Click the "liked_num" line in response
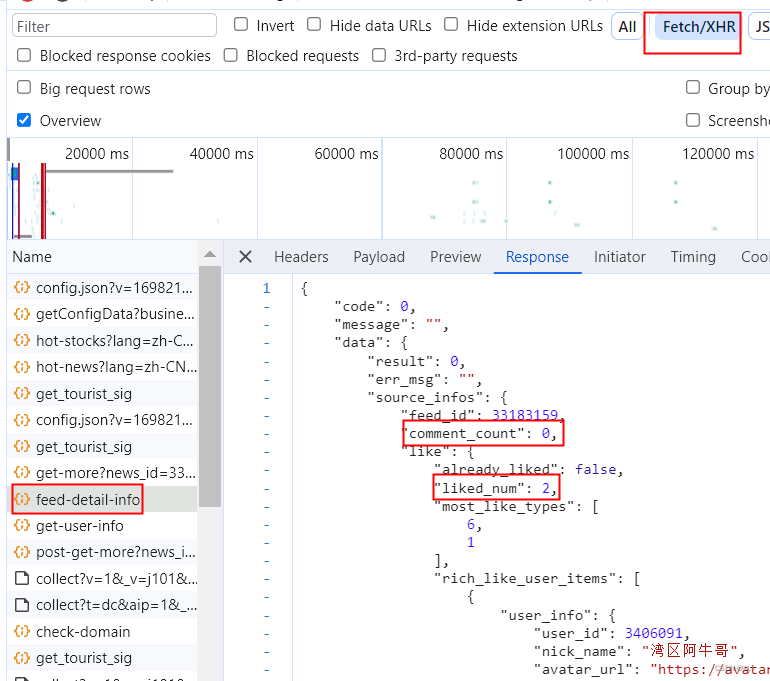 (496, 488)
